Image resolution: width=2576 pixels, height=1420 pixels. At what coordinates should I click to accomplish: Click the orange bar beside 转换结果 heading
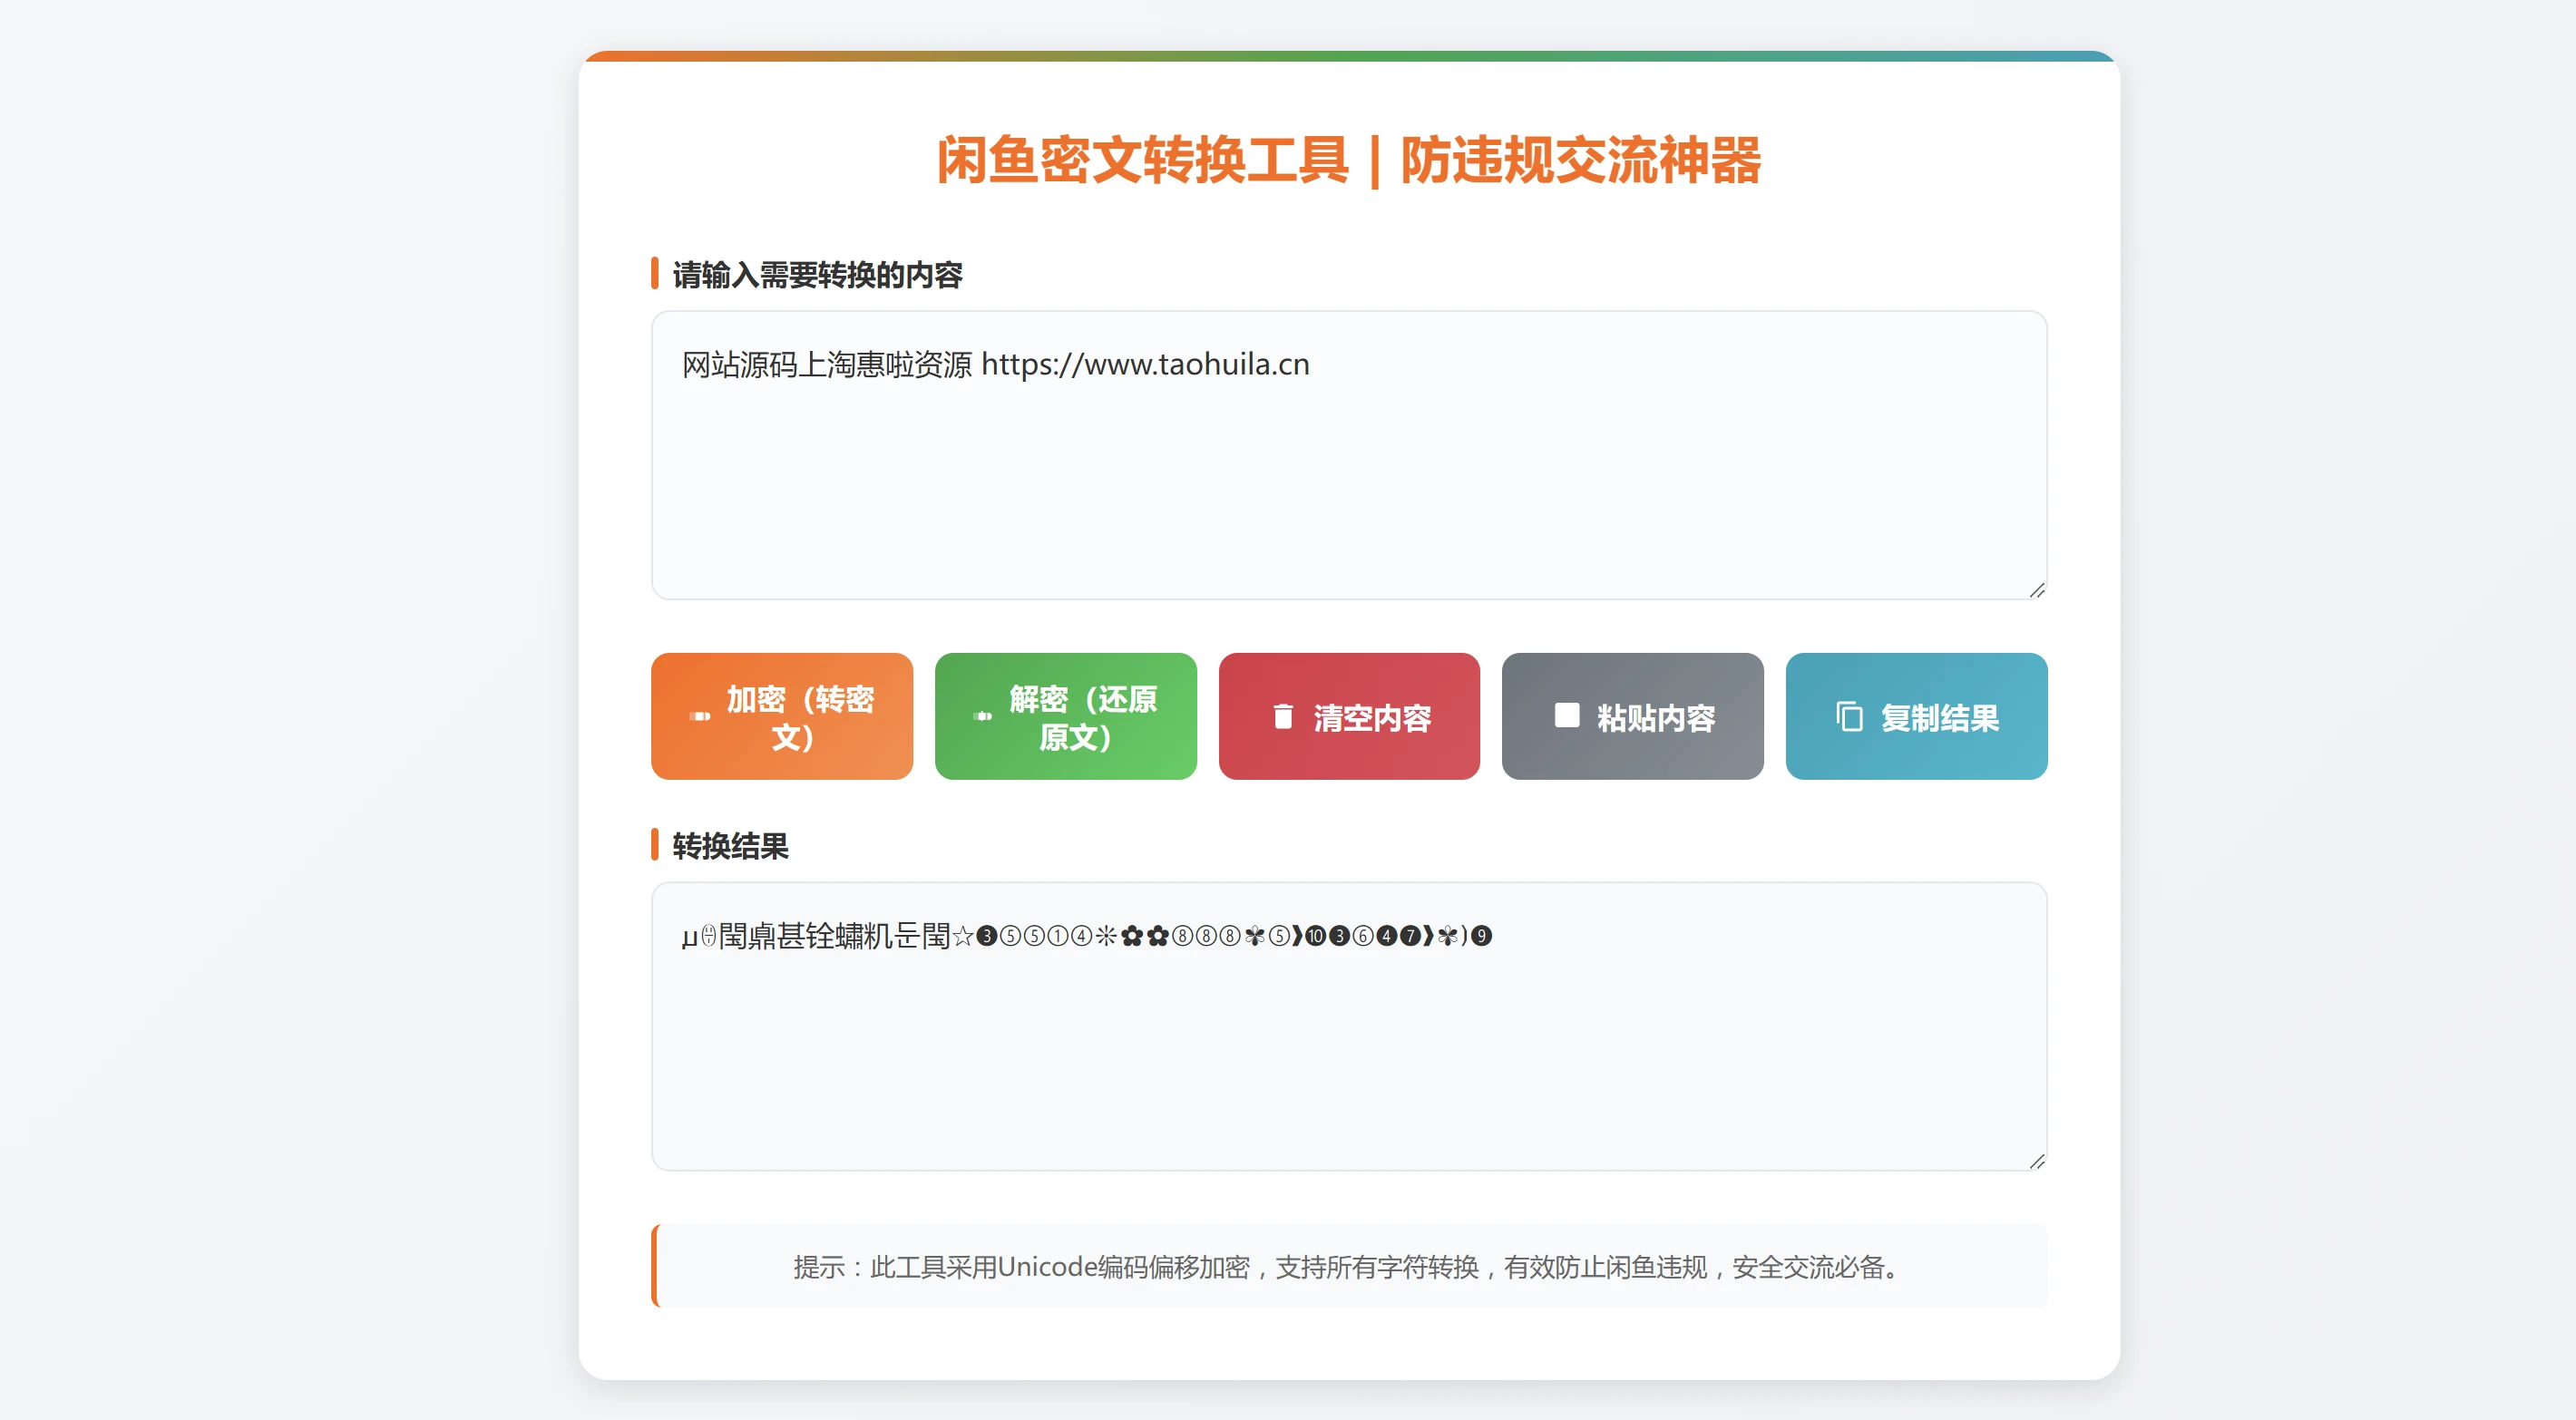(x=657, y=847)
